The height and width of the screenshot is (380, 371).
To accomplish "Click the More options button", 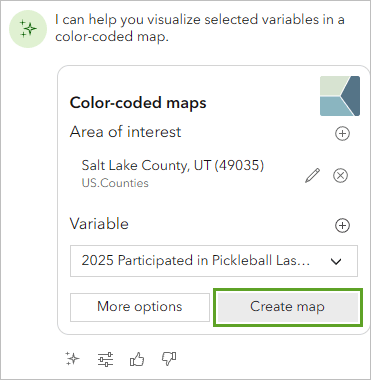I will pos(140,307).
